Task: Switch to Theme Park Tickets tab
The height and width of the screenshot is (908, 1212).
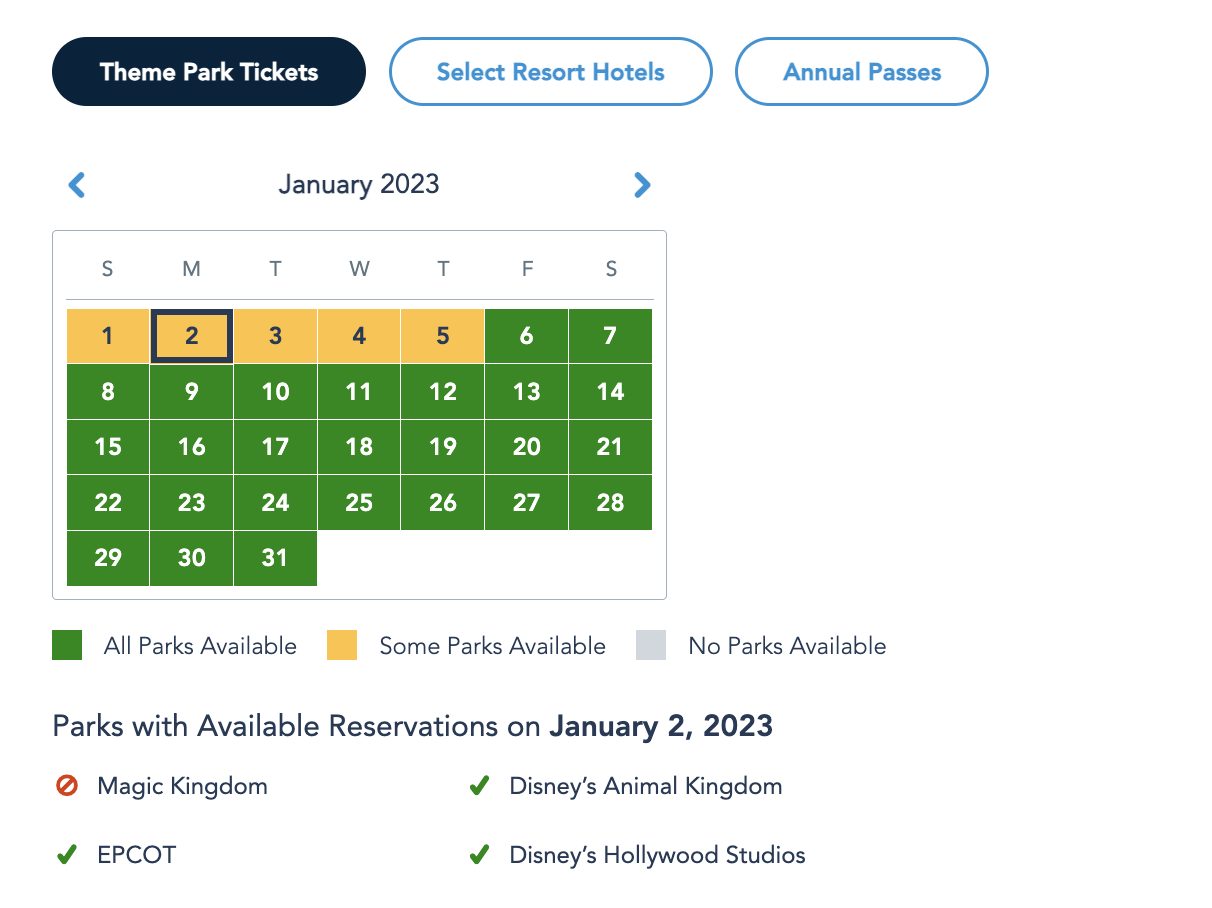Action: [x=209, y=72]
